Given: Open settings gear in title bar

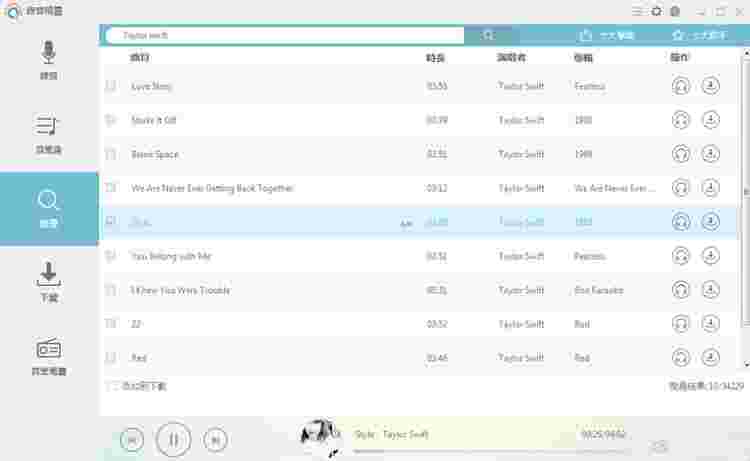Looking at the screenshot, I should 656,11.
